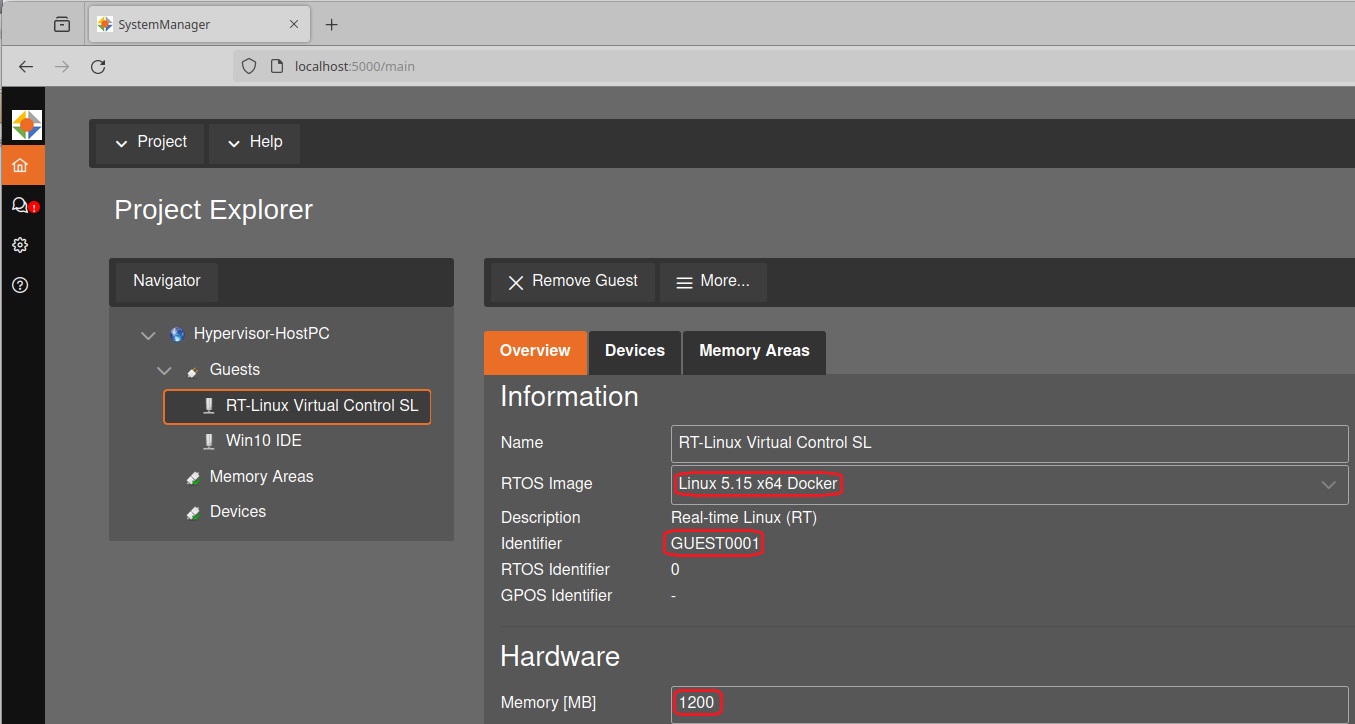
Task: Open the Home page via sidebar icon
Action: coord(23,165)
